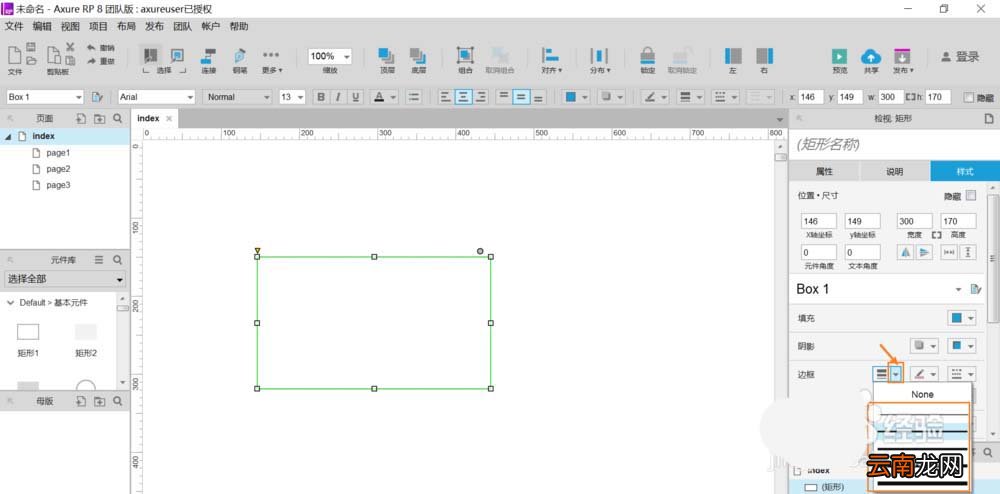Click the 矩形1 widget in library
The height and width of the screenshot is (494, 1000).
pos(28,339)
